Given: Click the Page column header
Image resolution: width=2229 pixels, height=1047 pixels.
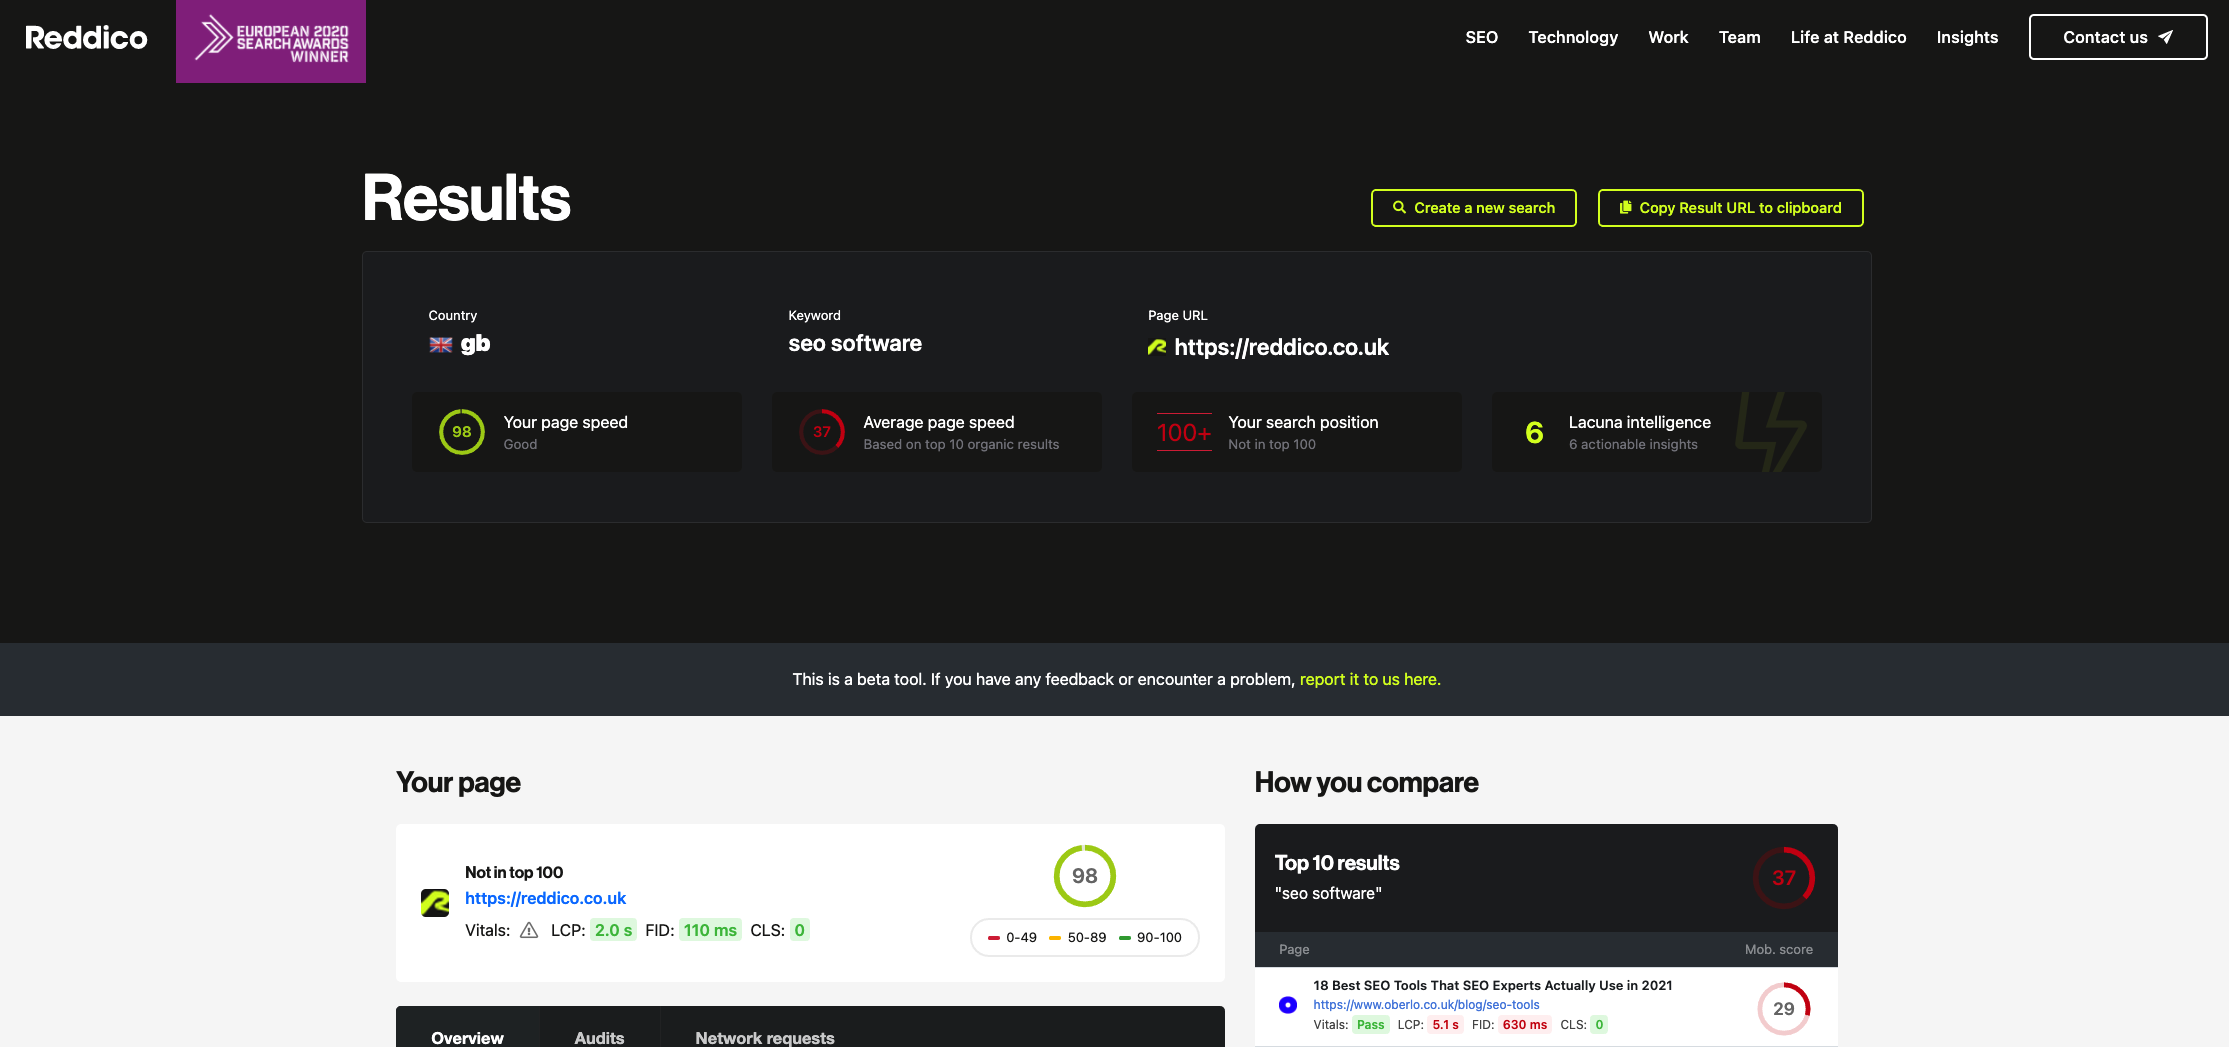Looking at the screenshot, I should click(x=1294, y=949).
